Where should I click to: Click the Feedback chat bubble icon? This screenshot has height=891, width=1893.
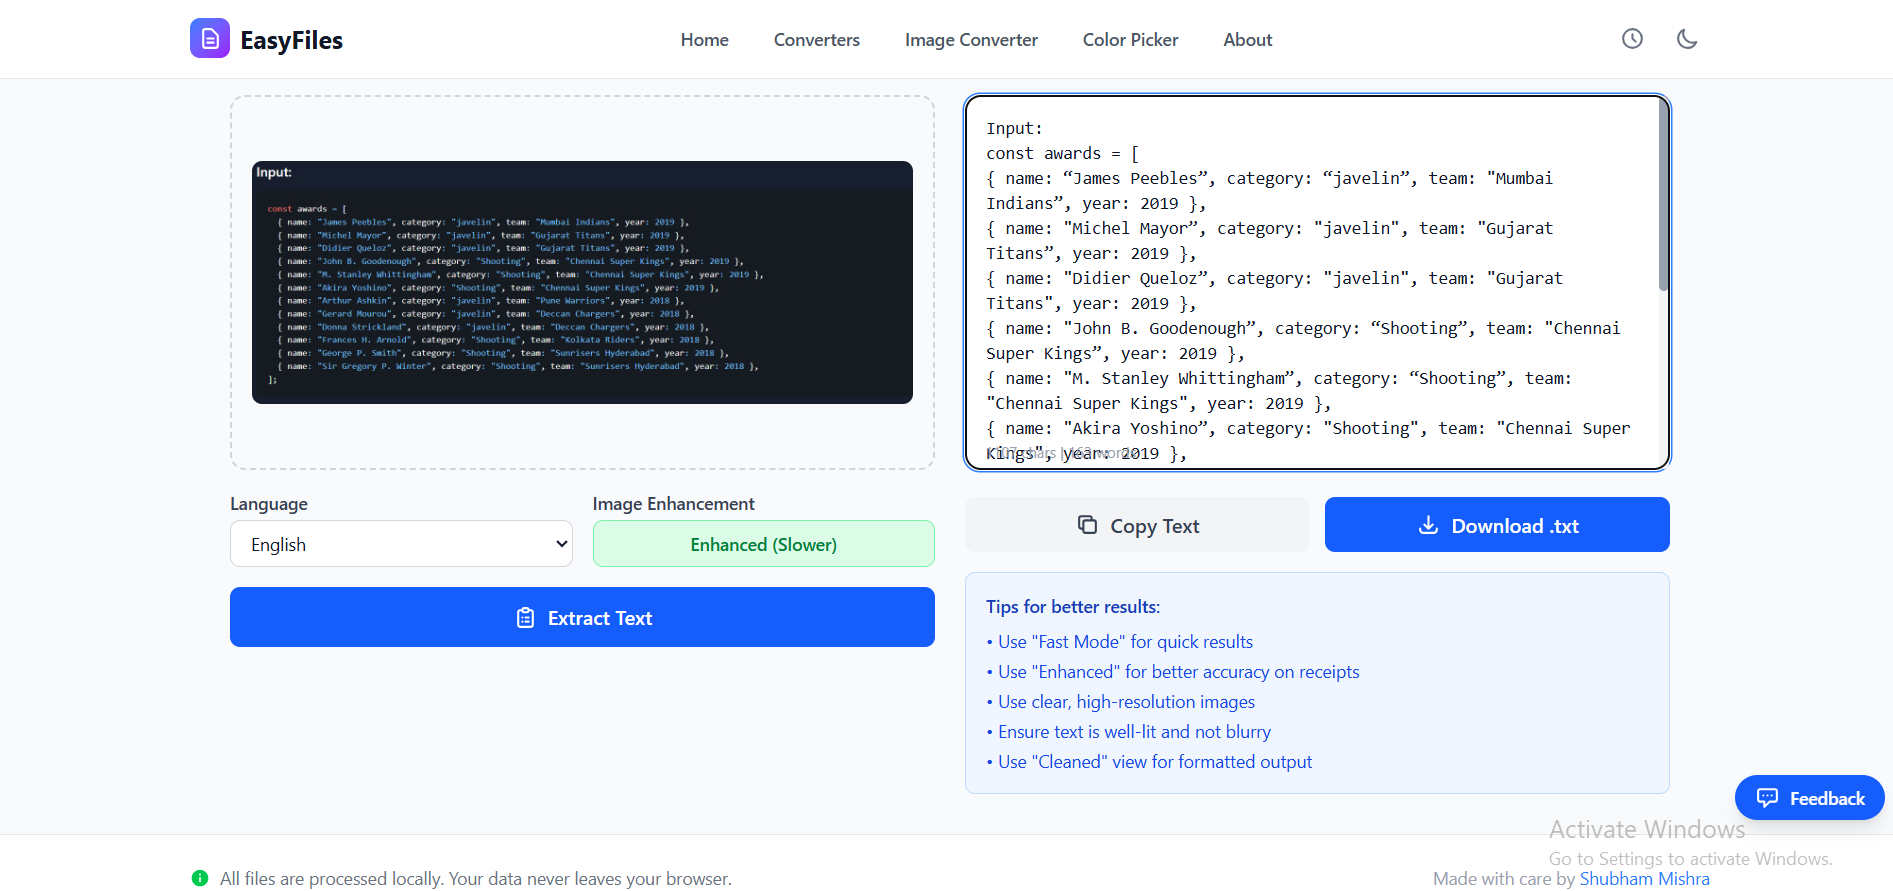pyautogui.click(x=1767, y=798)
